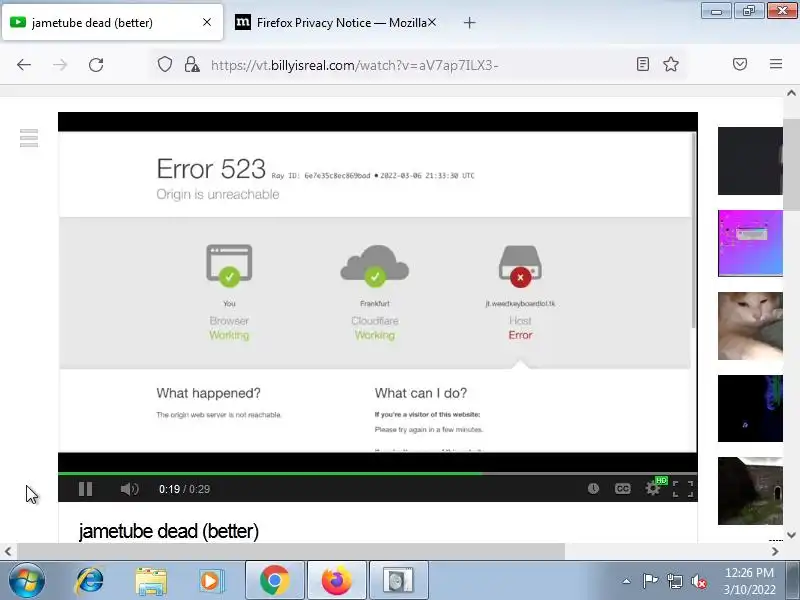
Task: Open the watch later clock icon
Action: (x=593, y=488)
